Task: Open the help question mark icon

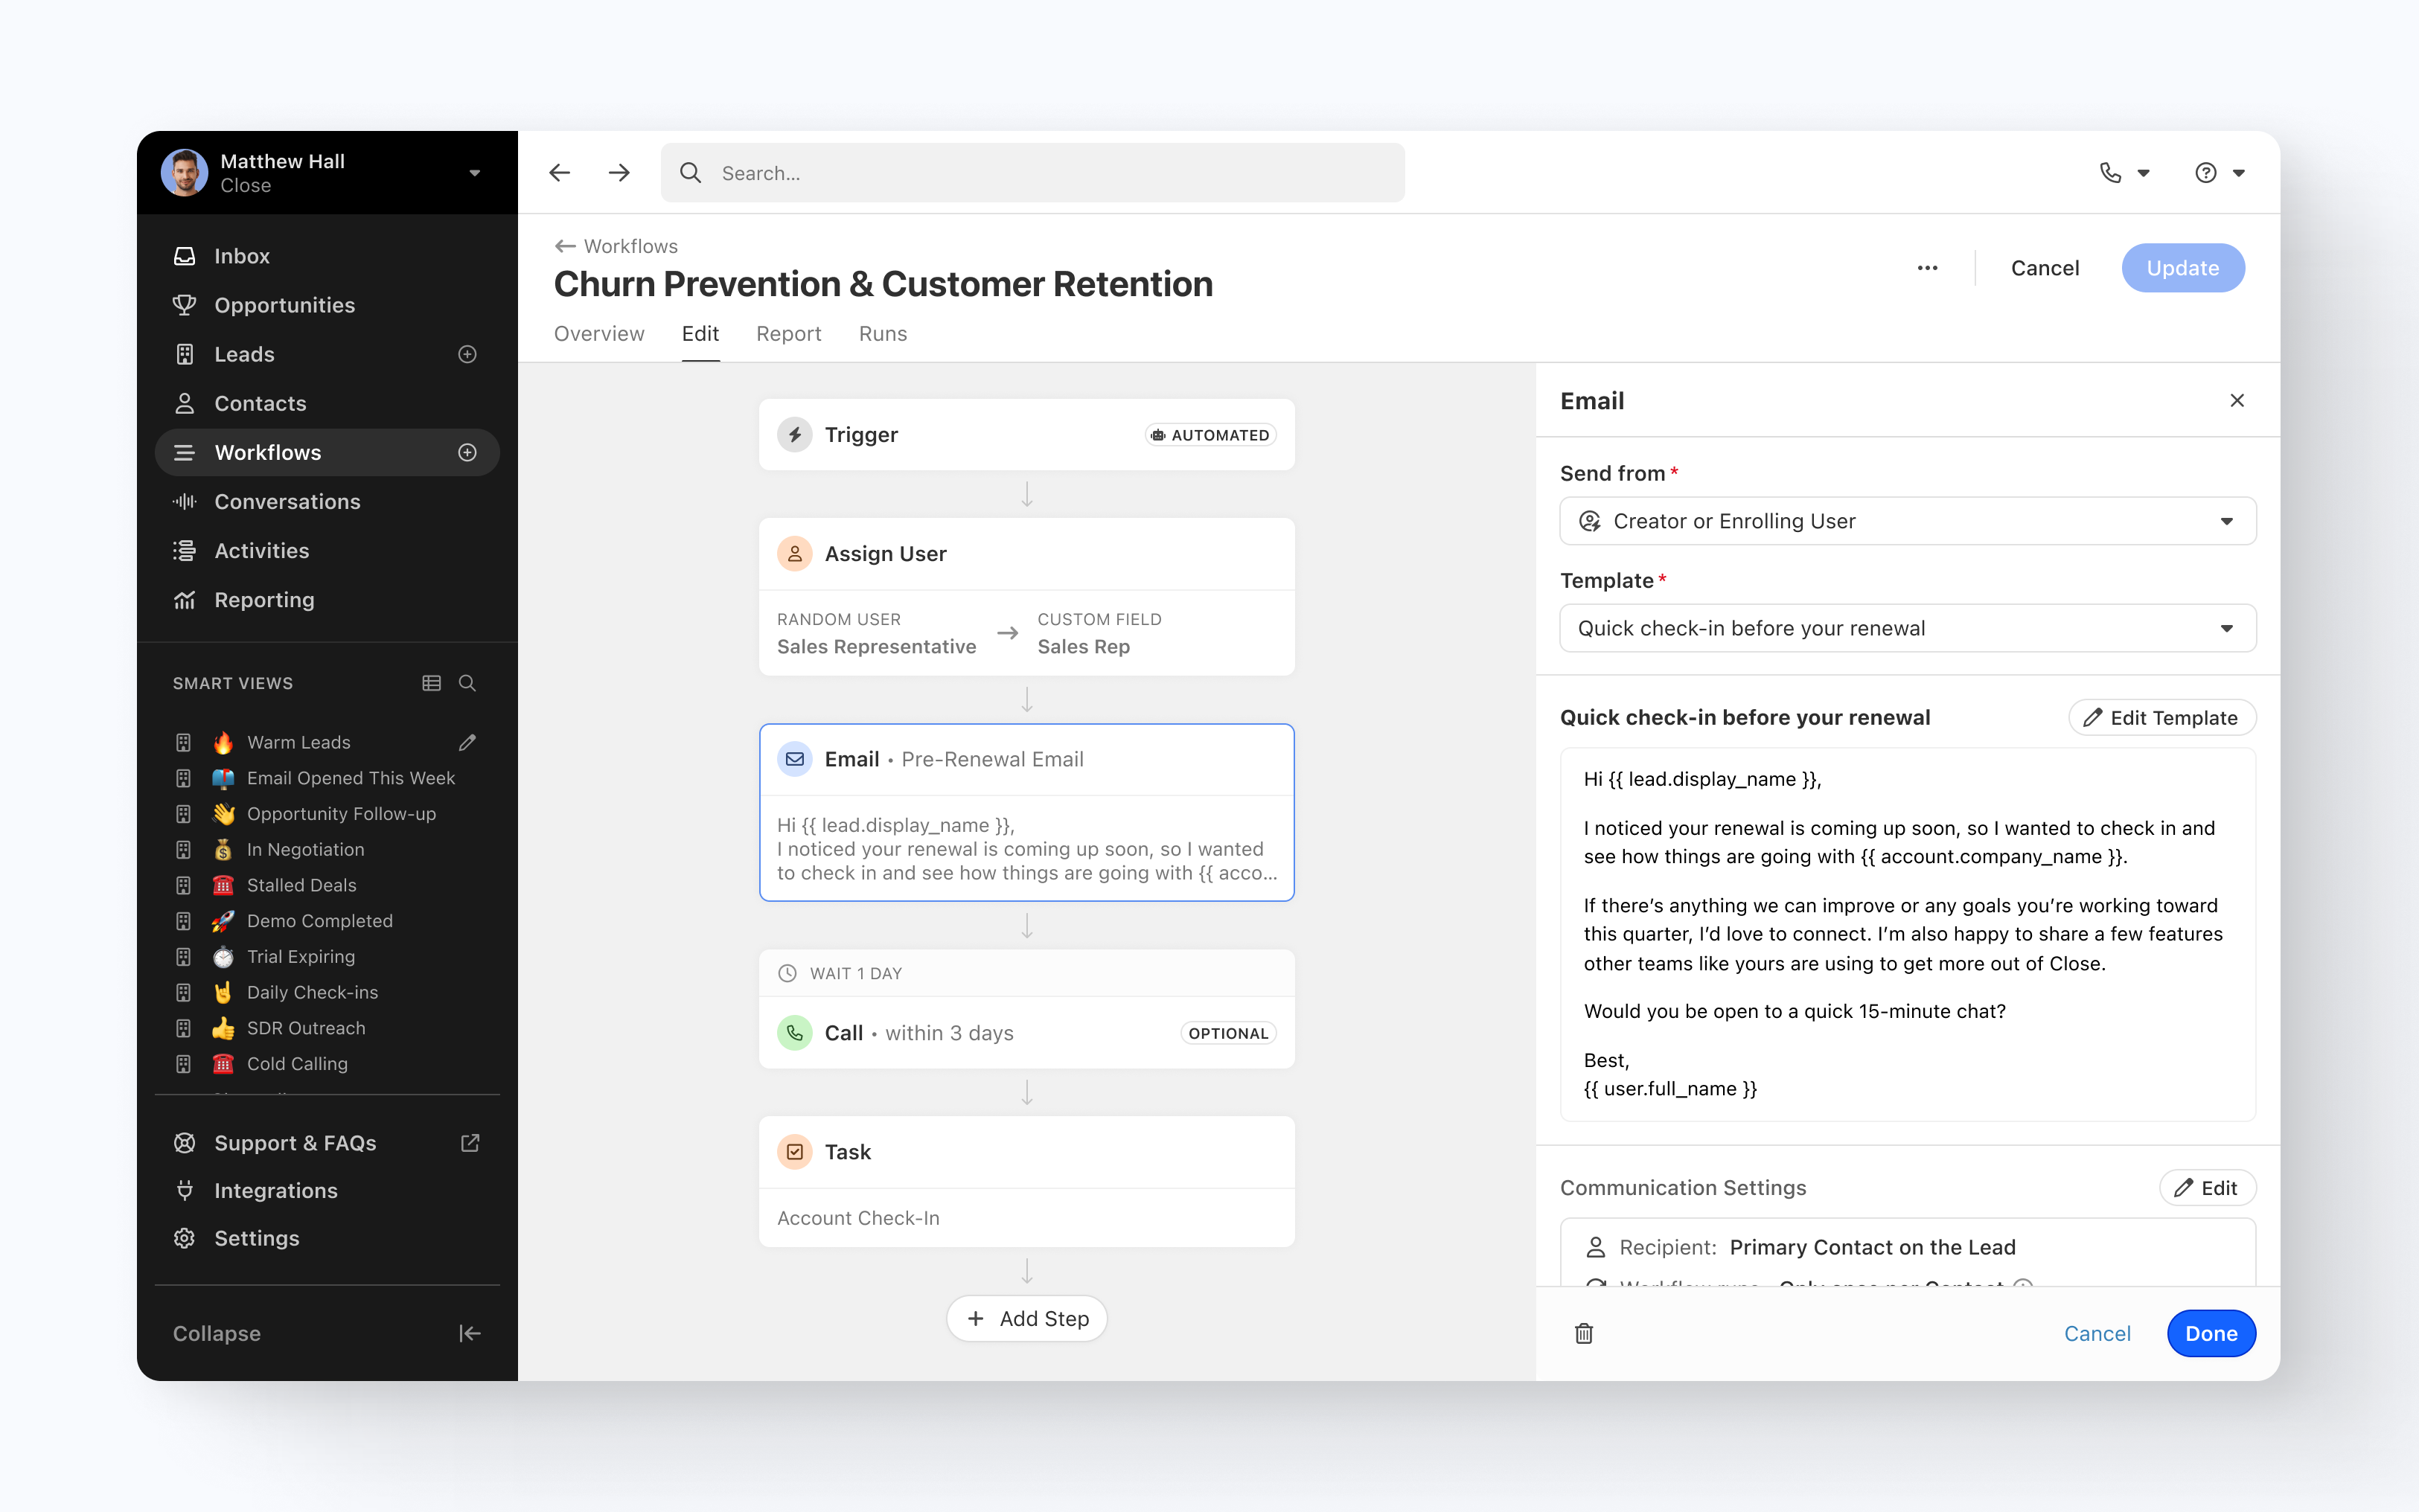Action: click(2205, 173)
